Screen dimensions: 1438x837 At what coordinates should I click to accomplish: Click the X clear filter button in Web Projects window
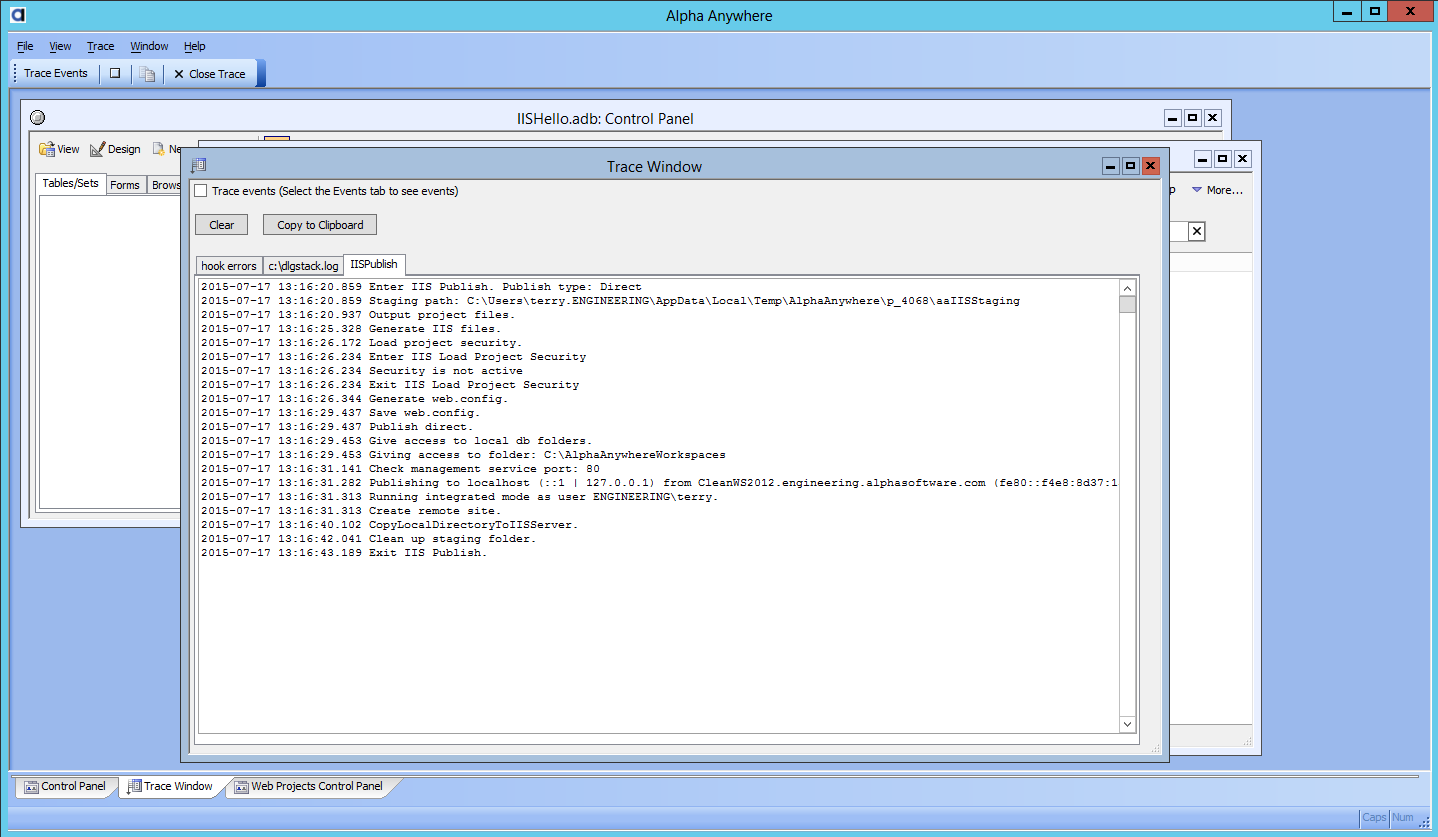pos(1197,232)
